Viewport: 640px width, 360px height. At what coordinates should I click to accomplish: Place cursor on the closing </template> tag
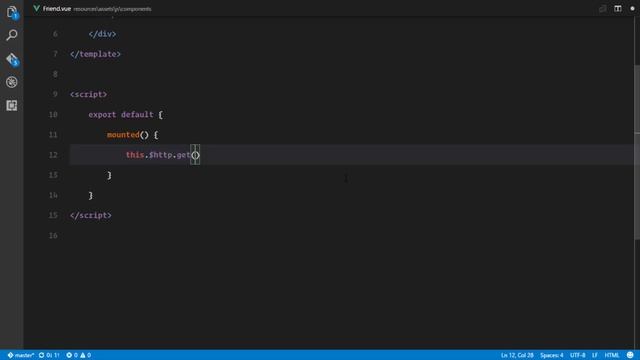point(95,54)
